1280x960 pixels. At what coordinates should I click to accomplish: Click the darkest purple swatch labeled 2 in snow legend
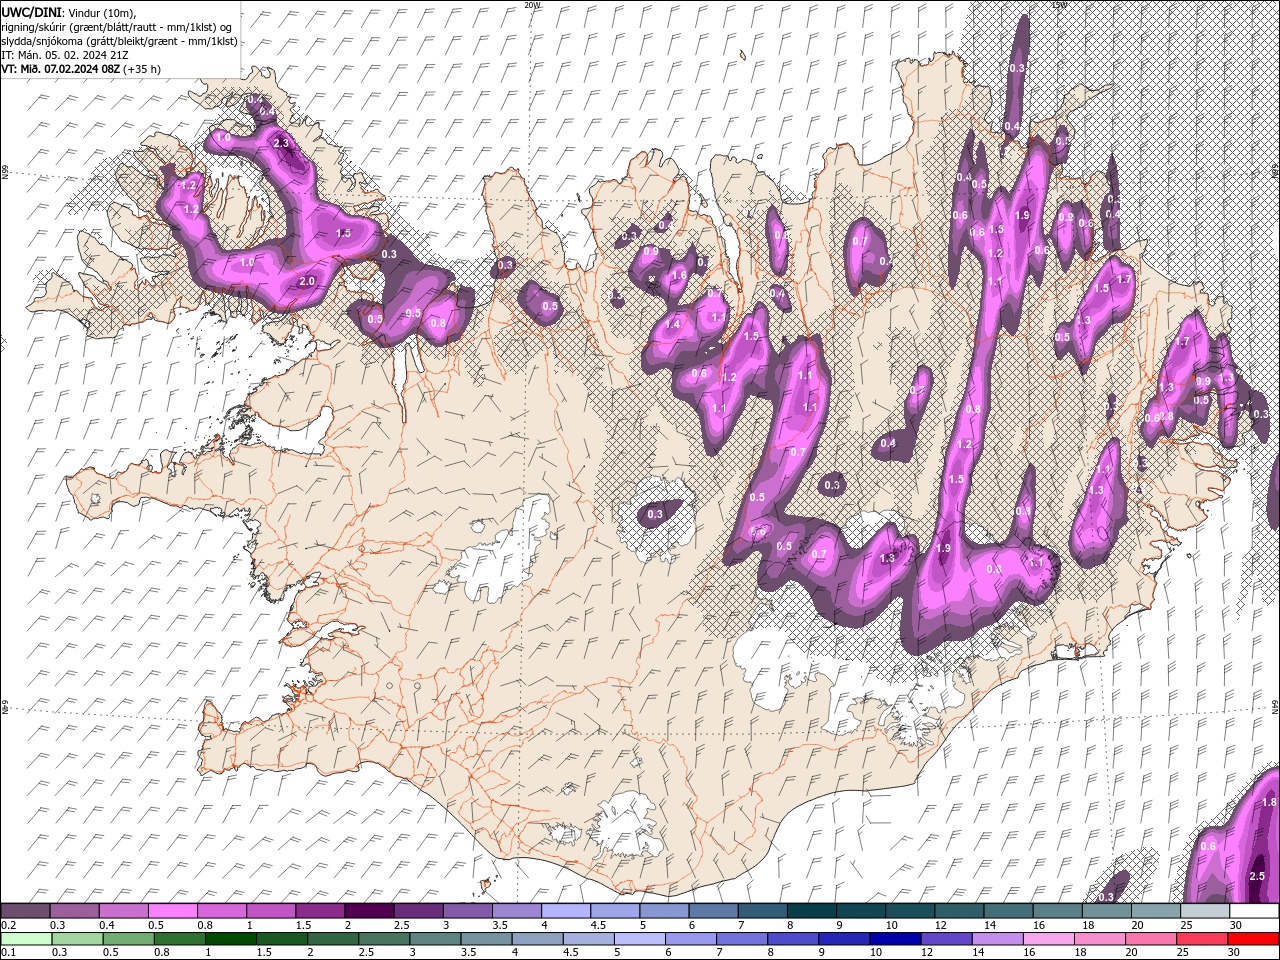click(369, 911)
